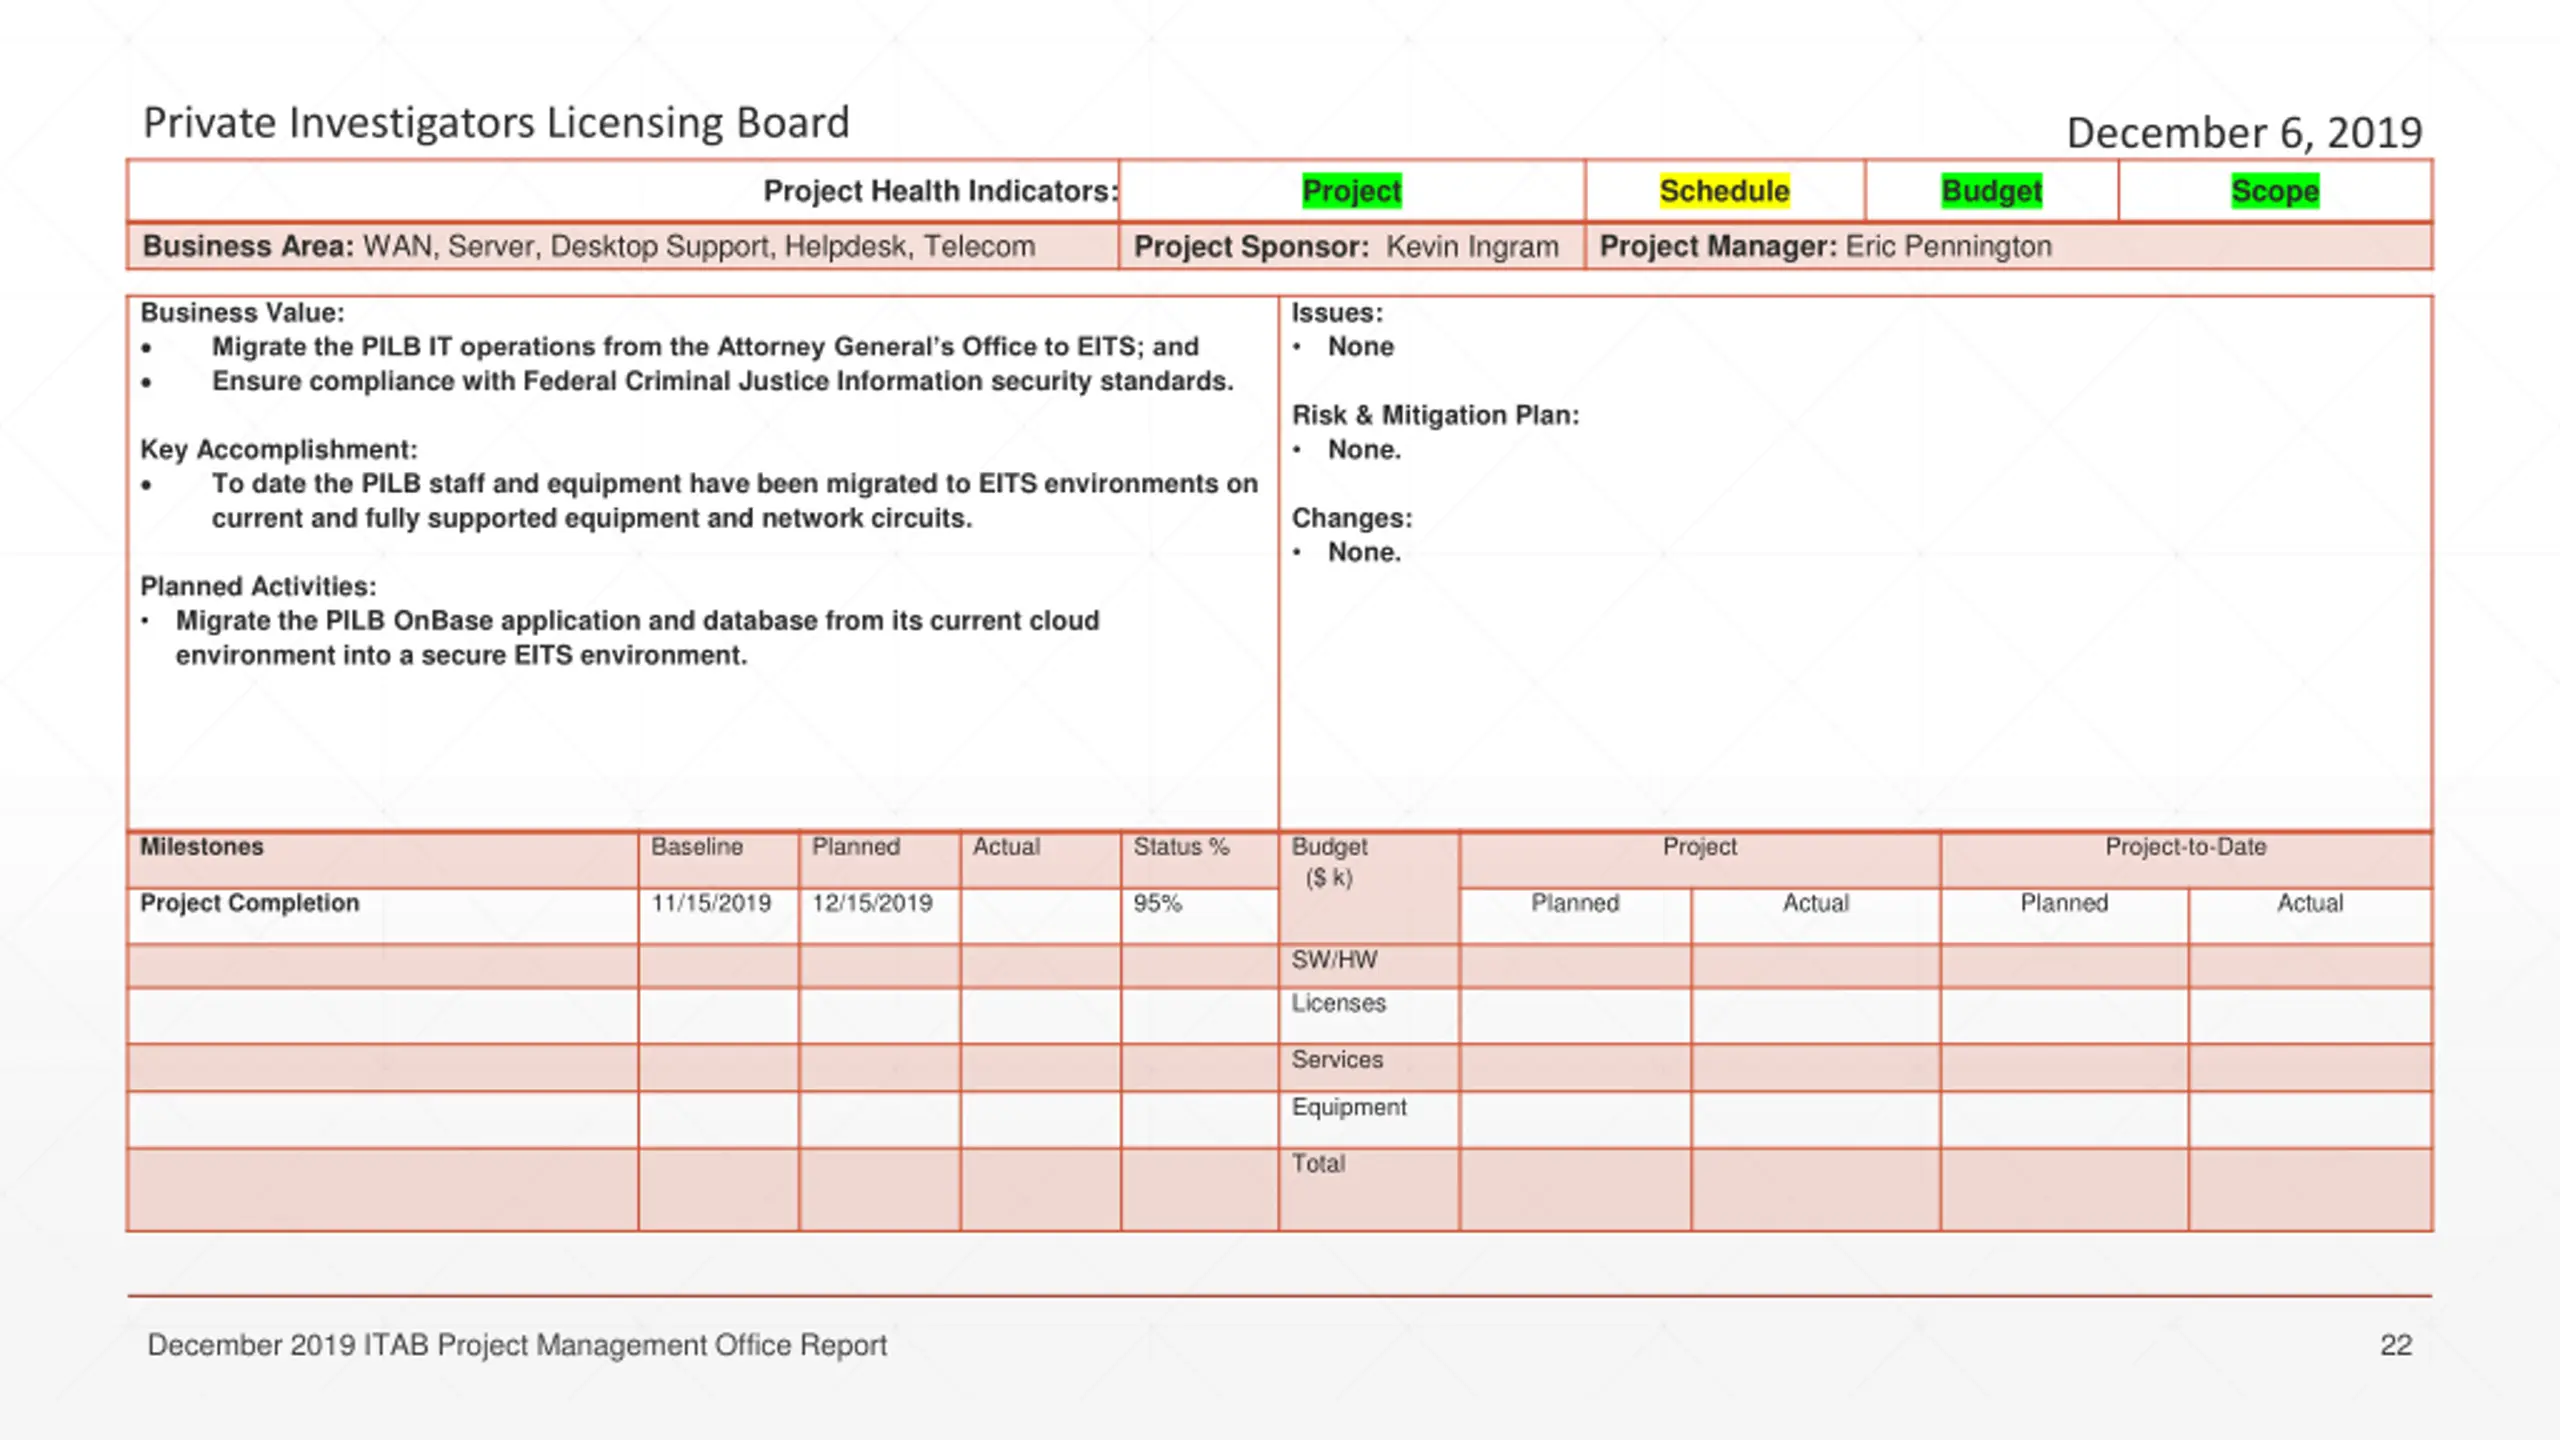
Task: Click the 'Project' budget group header
Action: [x=1699, y=847]
